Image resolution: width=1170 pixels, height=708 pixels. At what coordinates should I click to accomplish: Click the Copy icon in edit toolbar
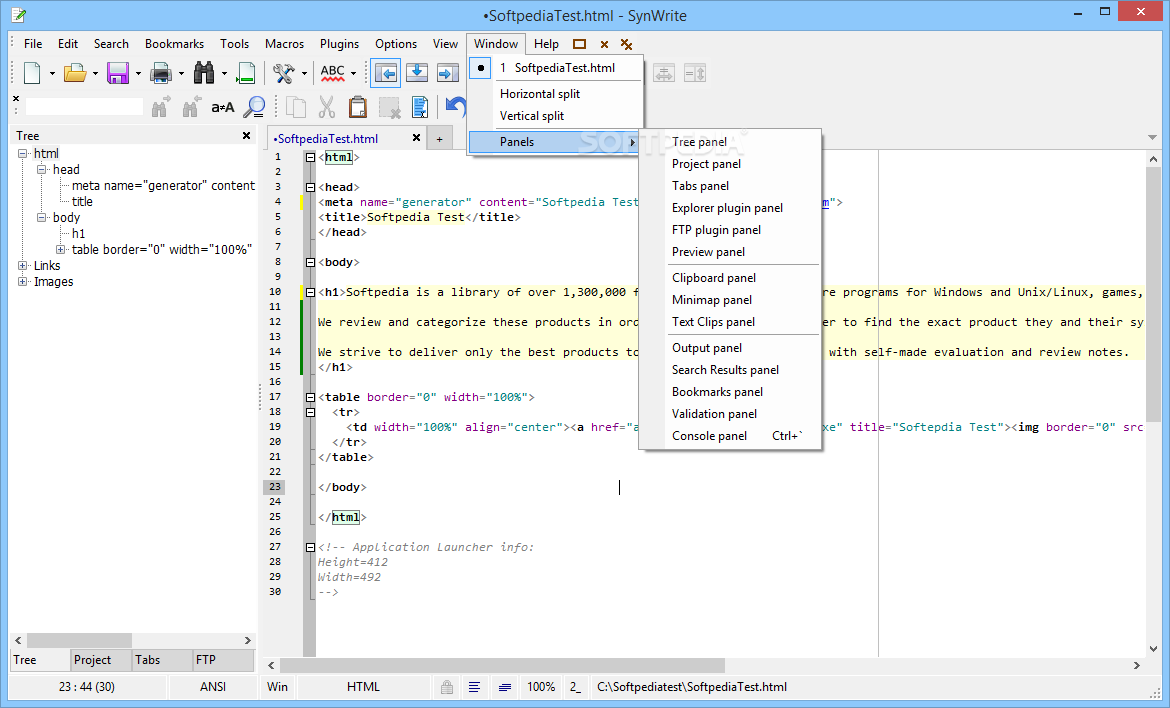(x=296, y=107)
